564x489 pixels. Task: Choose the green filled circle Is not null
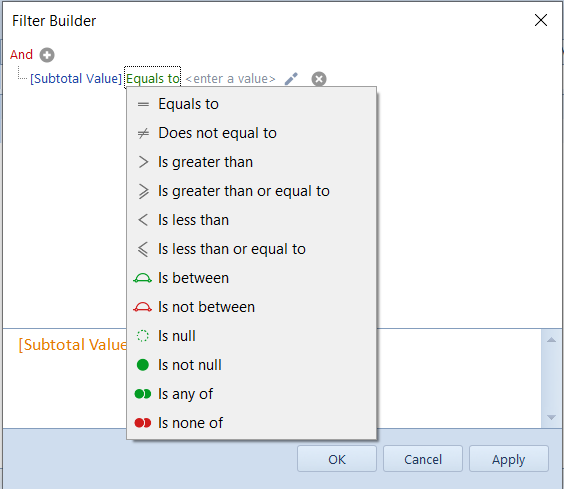coord(142,365)
